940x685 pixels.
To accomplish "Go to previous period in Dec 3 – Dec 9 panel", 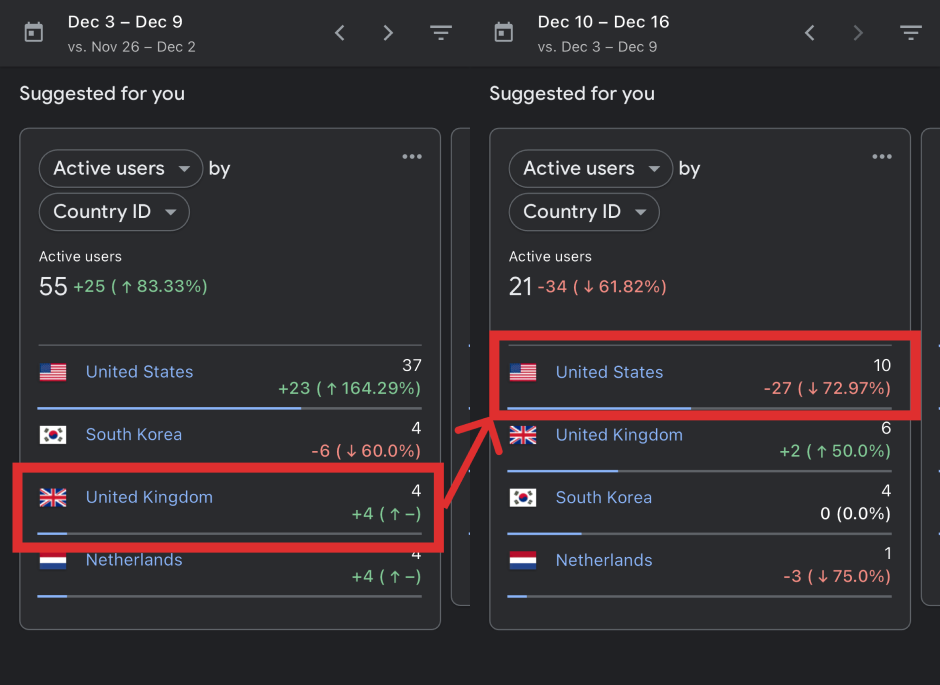I will pos(340,32).
